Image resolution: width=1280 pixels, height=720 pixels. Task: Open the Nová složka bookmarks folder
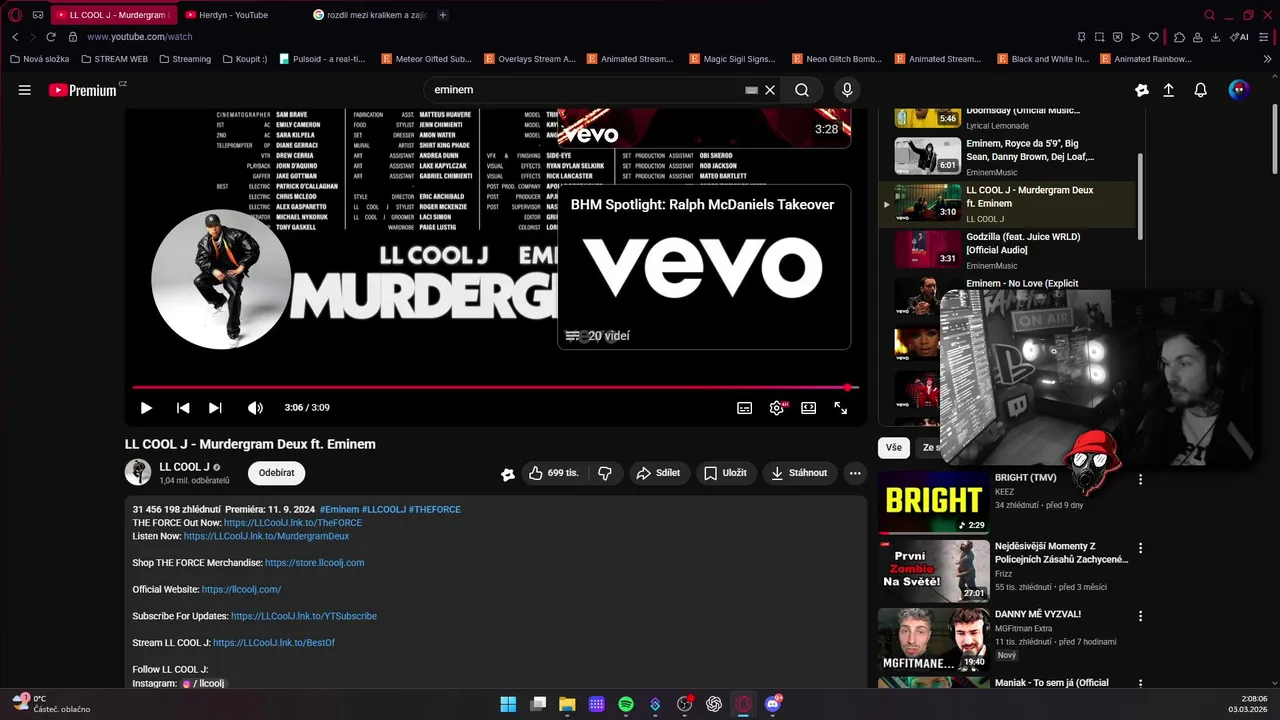point(39,59)
